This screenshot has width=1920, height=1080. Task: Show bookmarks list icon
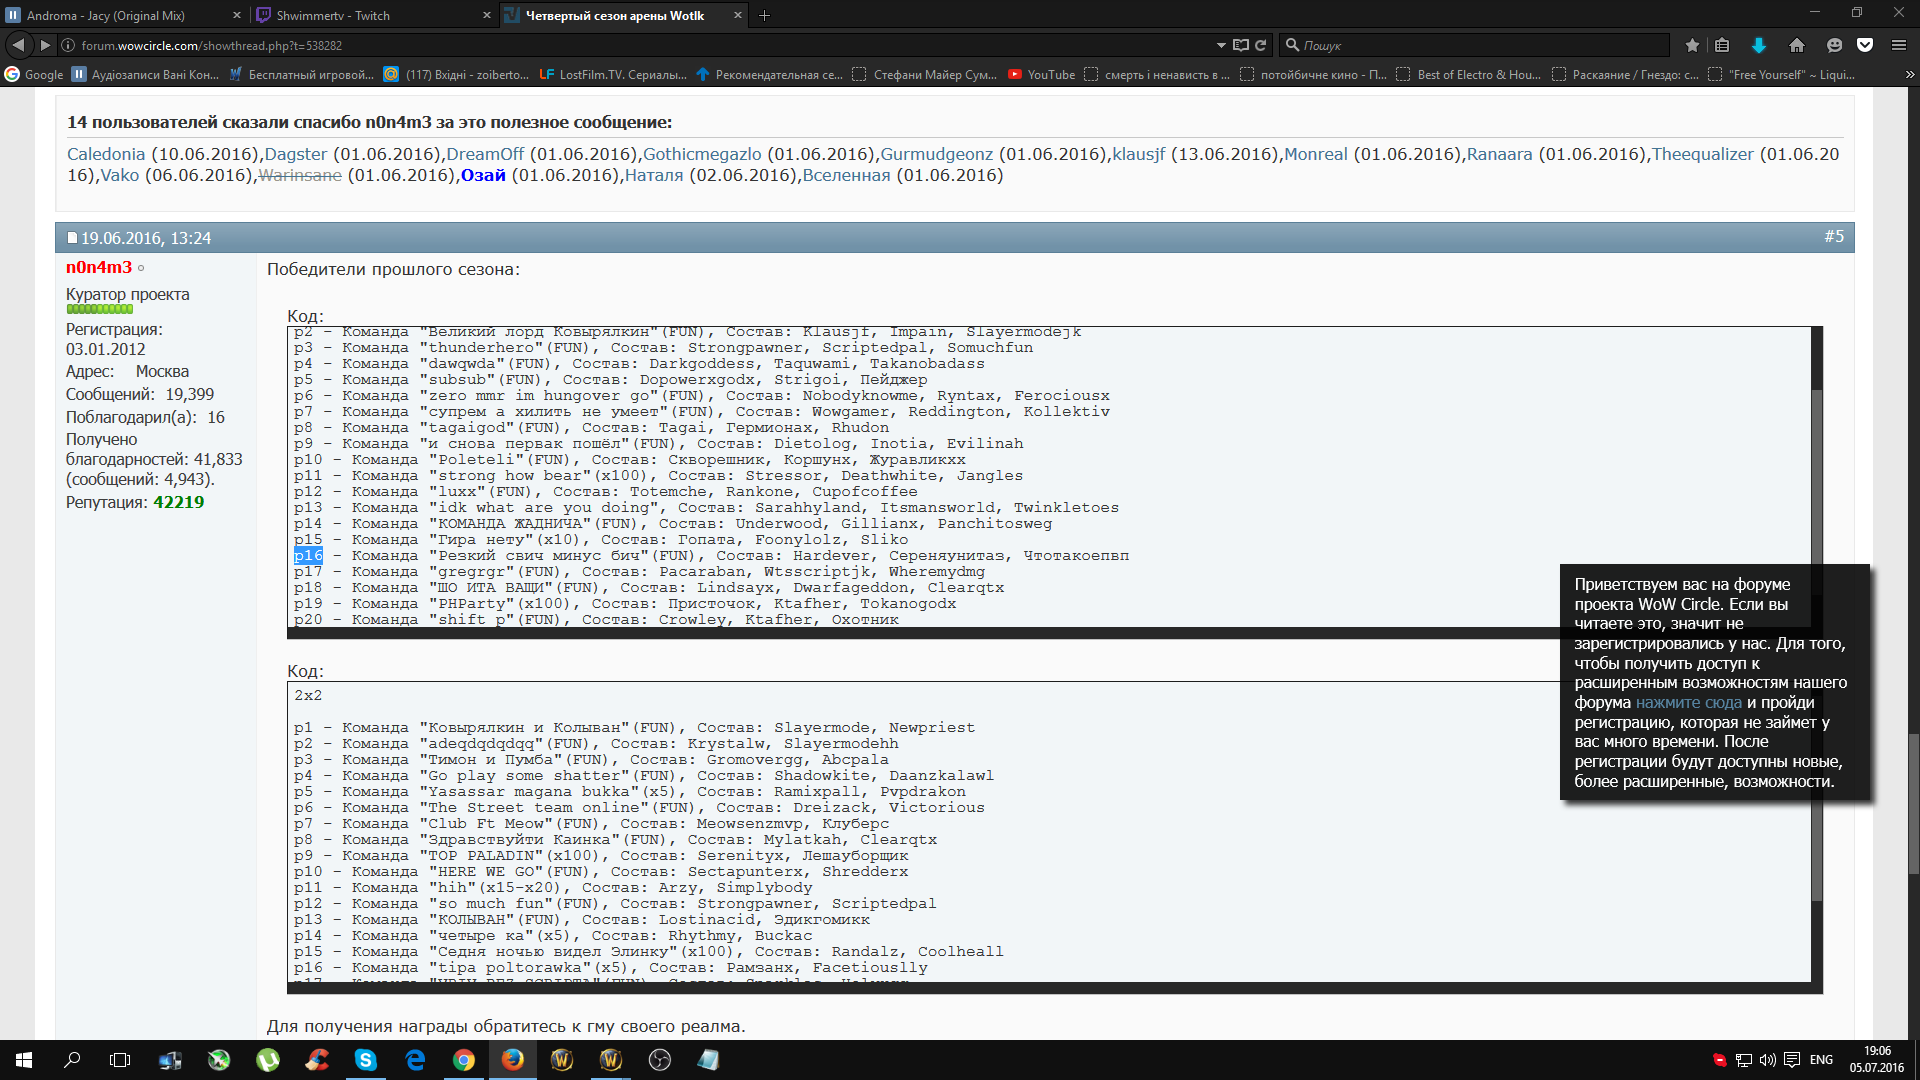[x=1722, y=45]
